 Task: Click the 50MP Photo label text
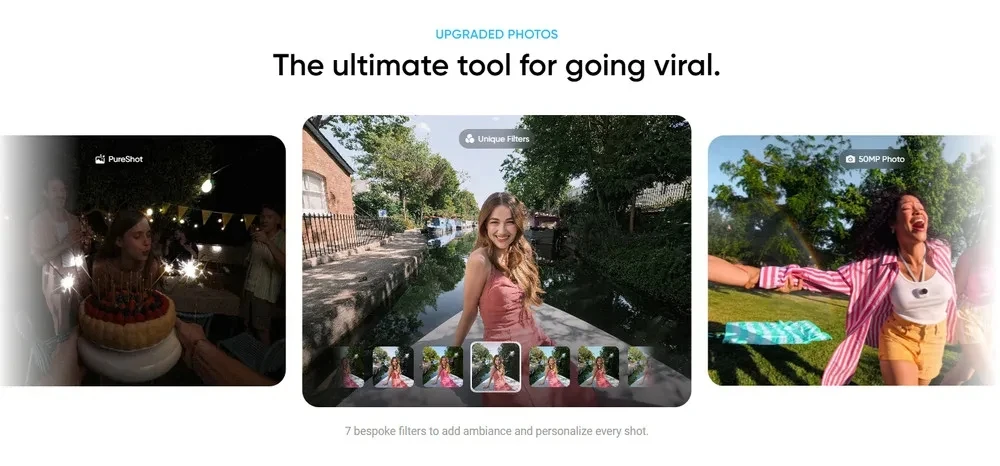pos(881,159)
